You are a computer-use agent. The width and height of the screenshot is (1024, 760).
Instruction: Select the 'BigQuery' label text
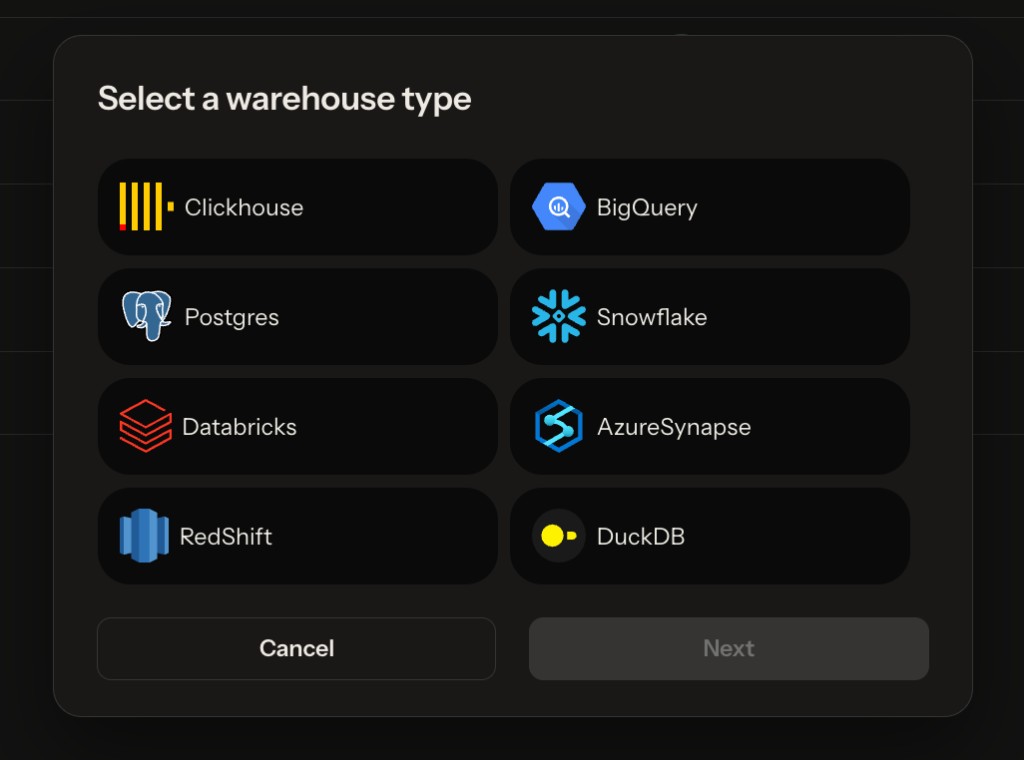click(x=647, y=208)
